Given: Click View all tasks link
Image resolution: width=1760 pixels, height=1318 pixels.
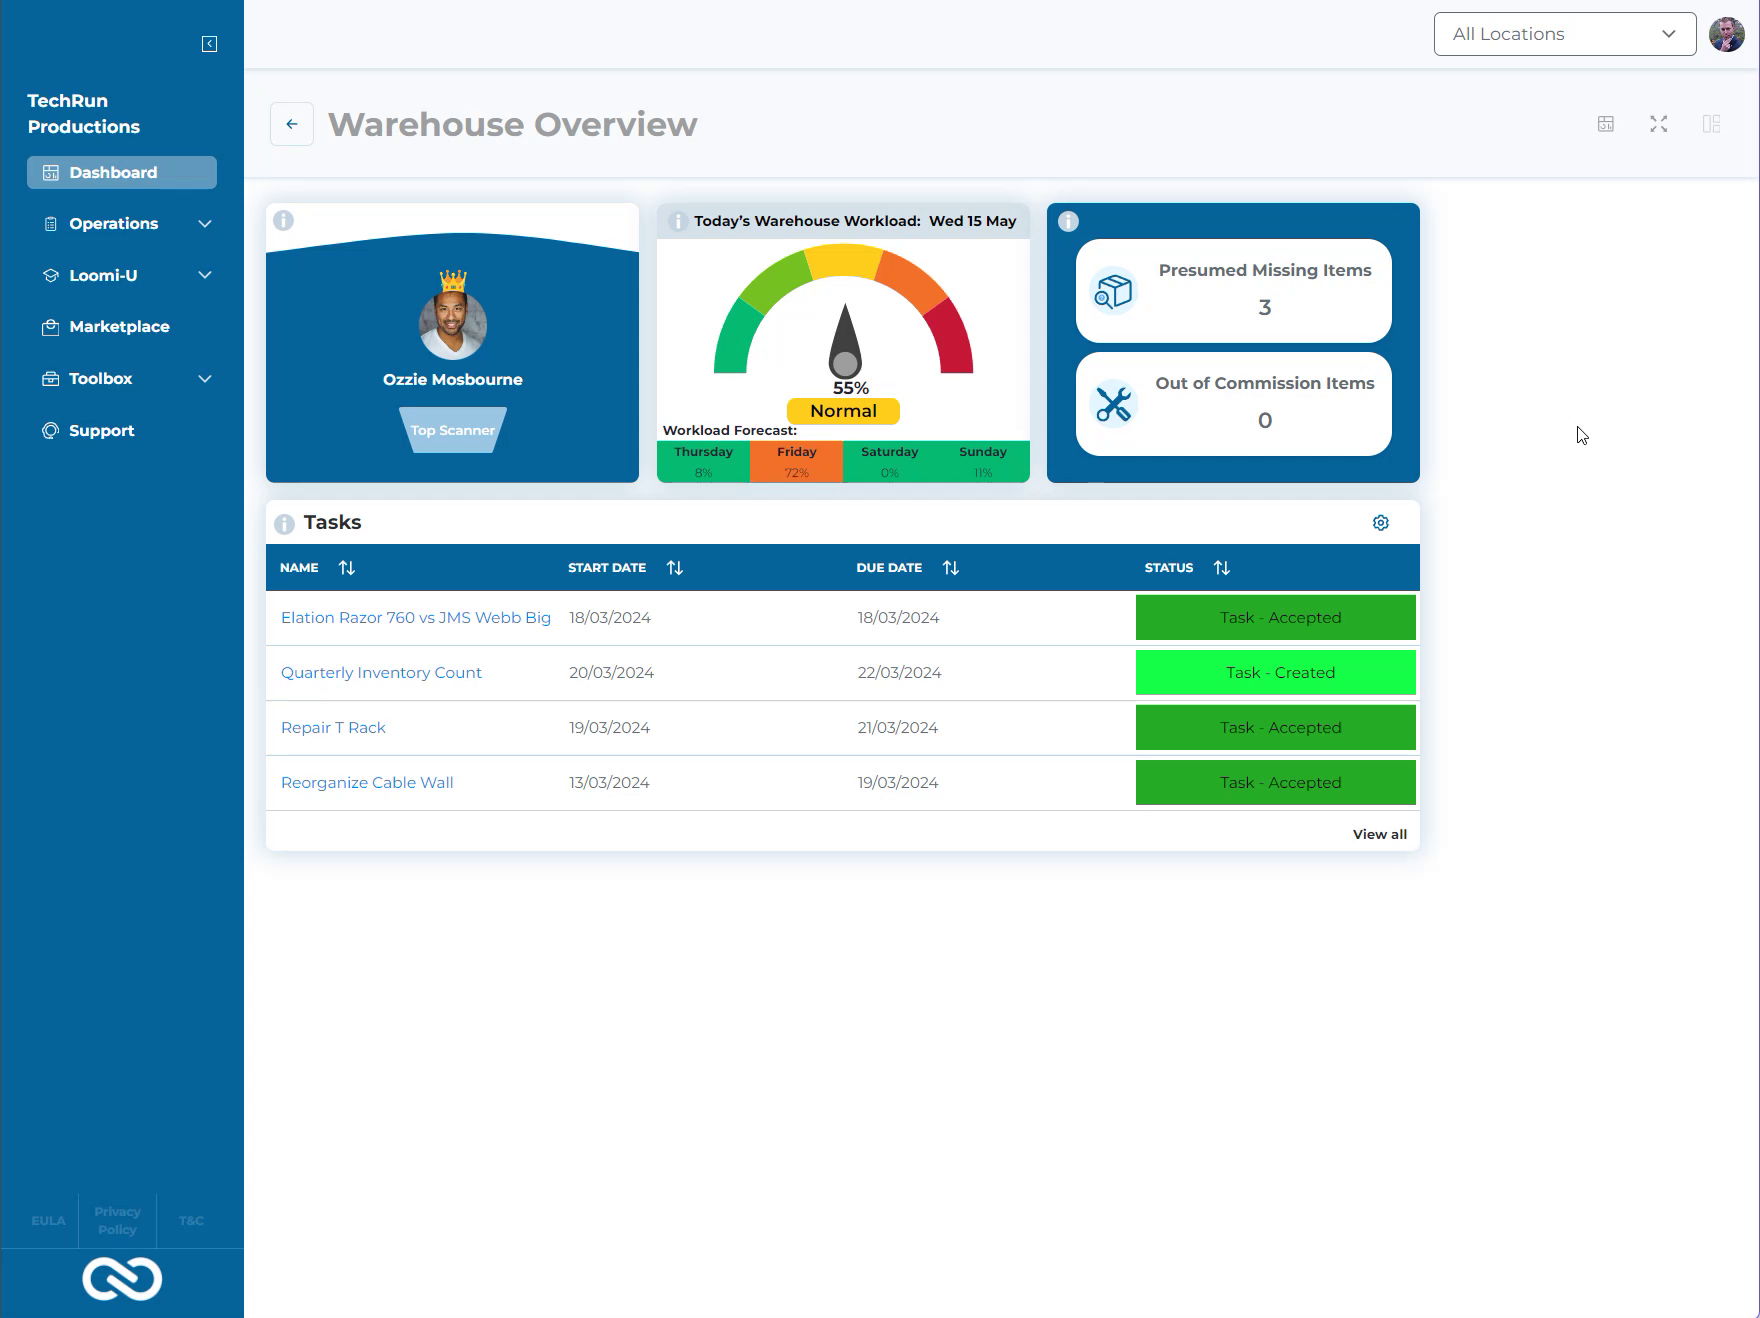Looking at the screenshot, I should pyautogui.click(x=1379, y=834).
